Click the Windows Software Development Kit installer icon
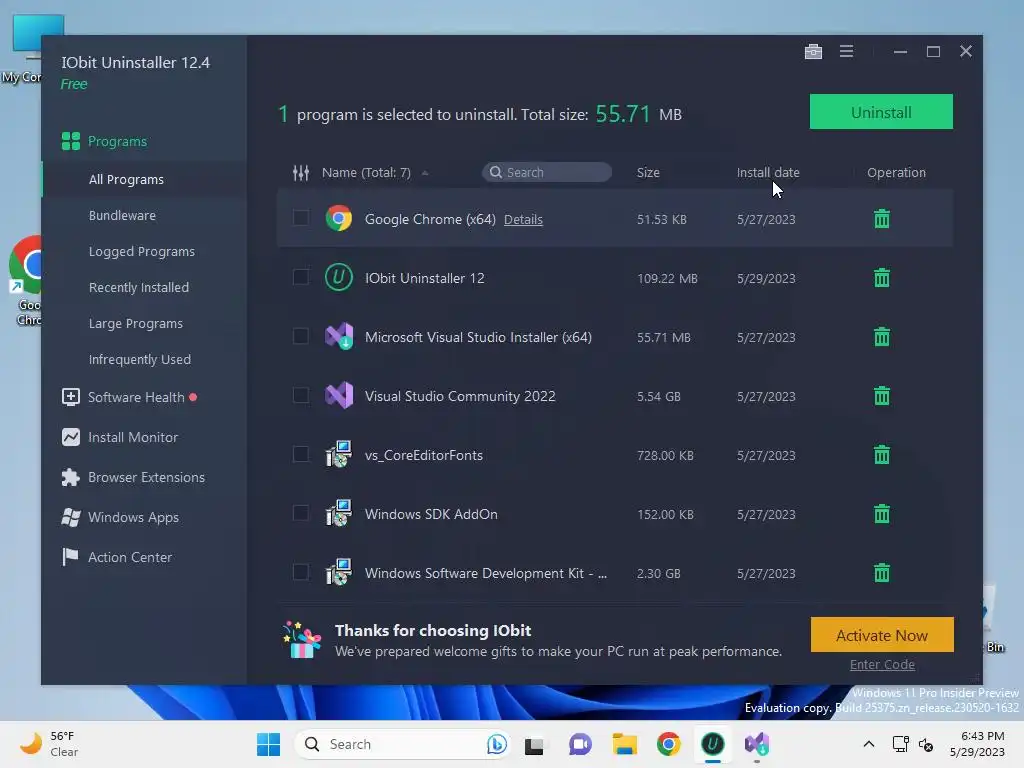This screenshot has height=768, width=1024. point(339,572)
